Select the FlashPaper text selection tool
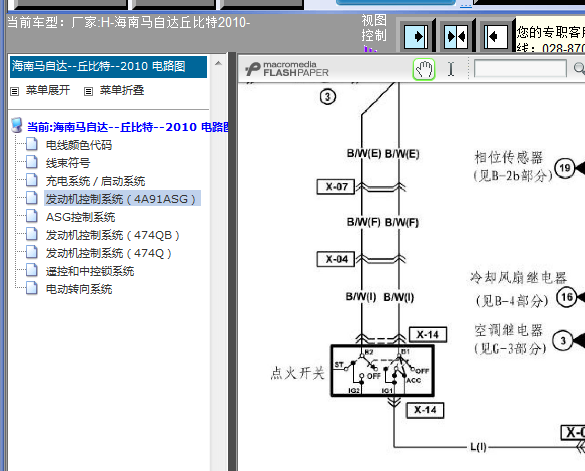Screen dimensions: 585x471 coord(451,69)
